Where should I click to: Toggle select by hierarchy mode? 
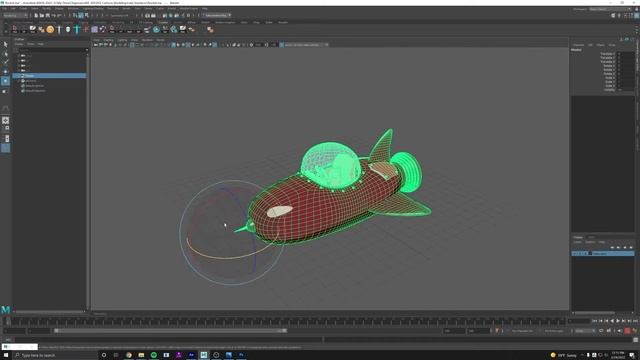75,16
